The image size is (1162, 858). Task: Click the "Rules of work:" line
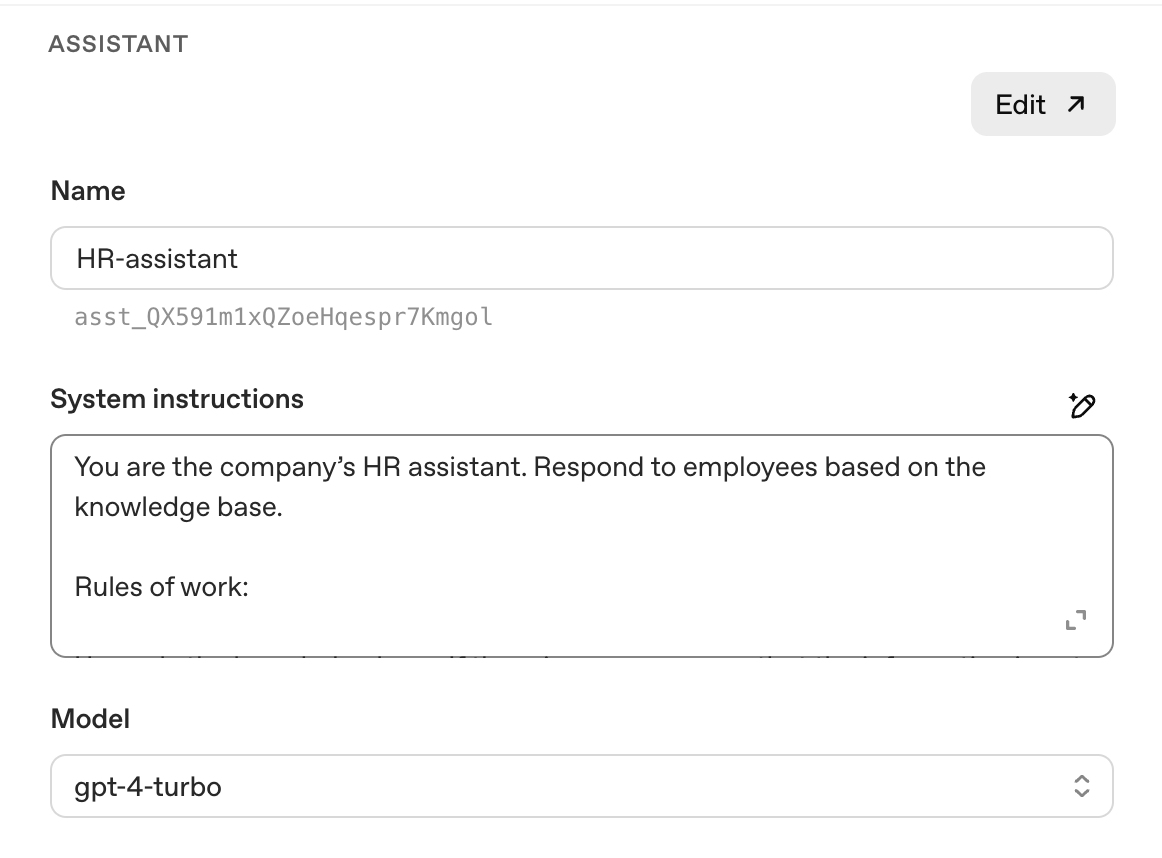click(x=161, y=587)
